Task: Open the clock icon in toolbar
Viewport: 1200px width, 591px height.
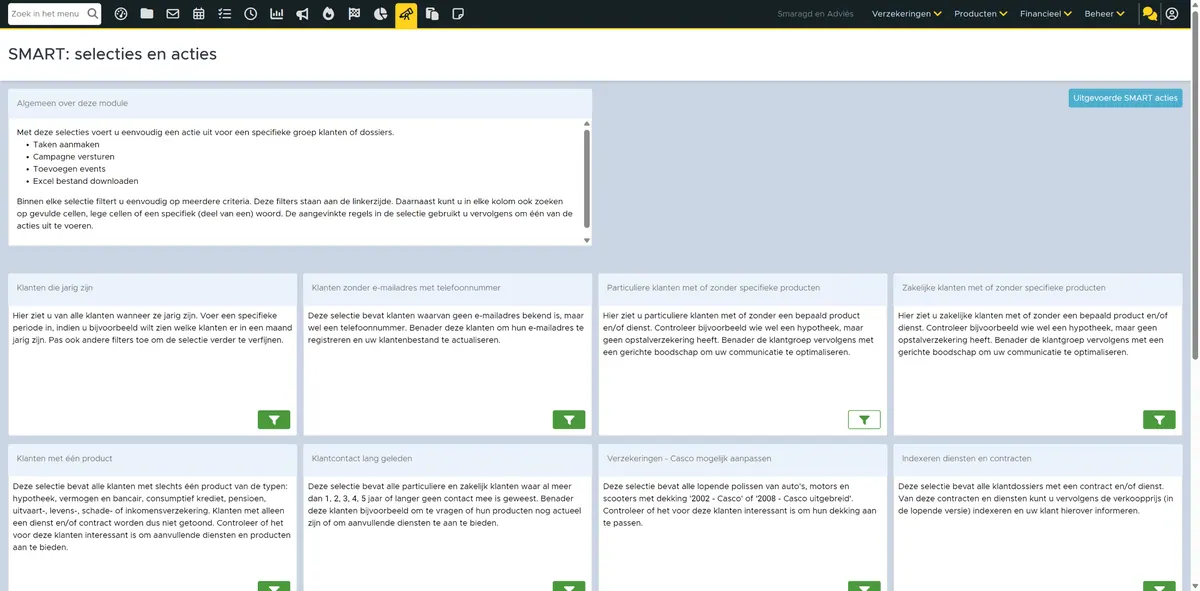Action: [x=250, y=14]
